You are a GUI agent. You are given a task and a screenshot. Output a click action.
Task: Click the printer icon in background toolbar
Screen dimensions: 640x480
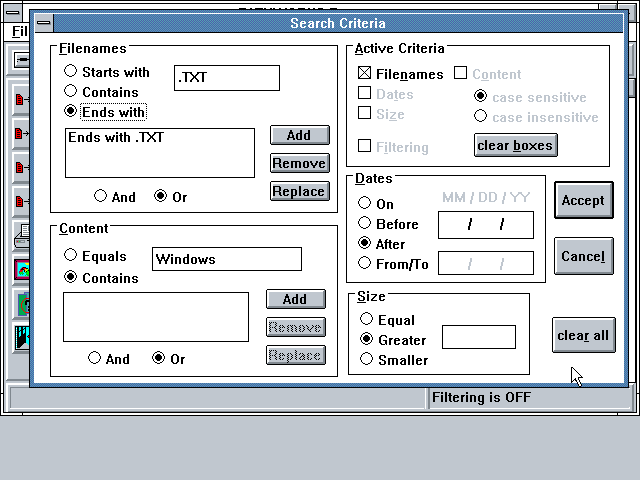click(22, 236)
